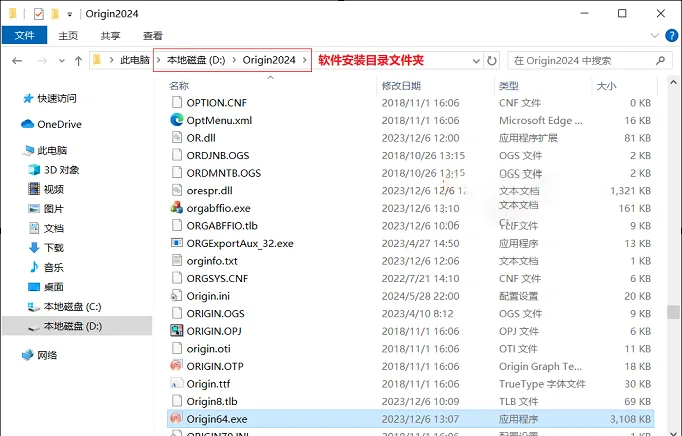Viewport: 682px width, 436px height.
Task: Select the ORGABFFIO.tlb file name
Action: [x=222, y=225]
